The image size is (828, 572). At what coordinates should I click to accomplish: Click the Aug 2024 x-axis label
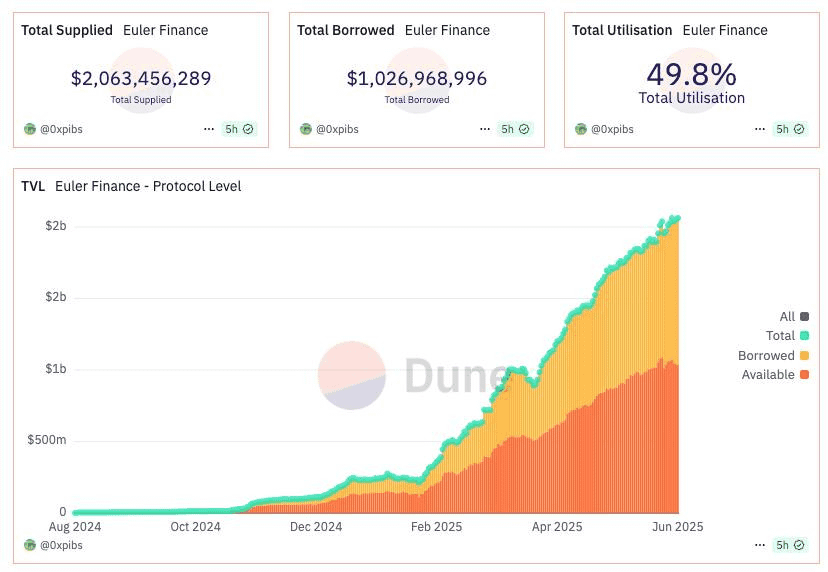(75, 527)
